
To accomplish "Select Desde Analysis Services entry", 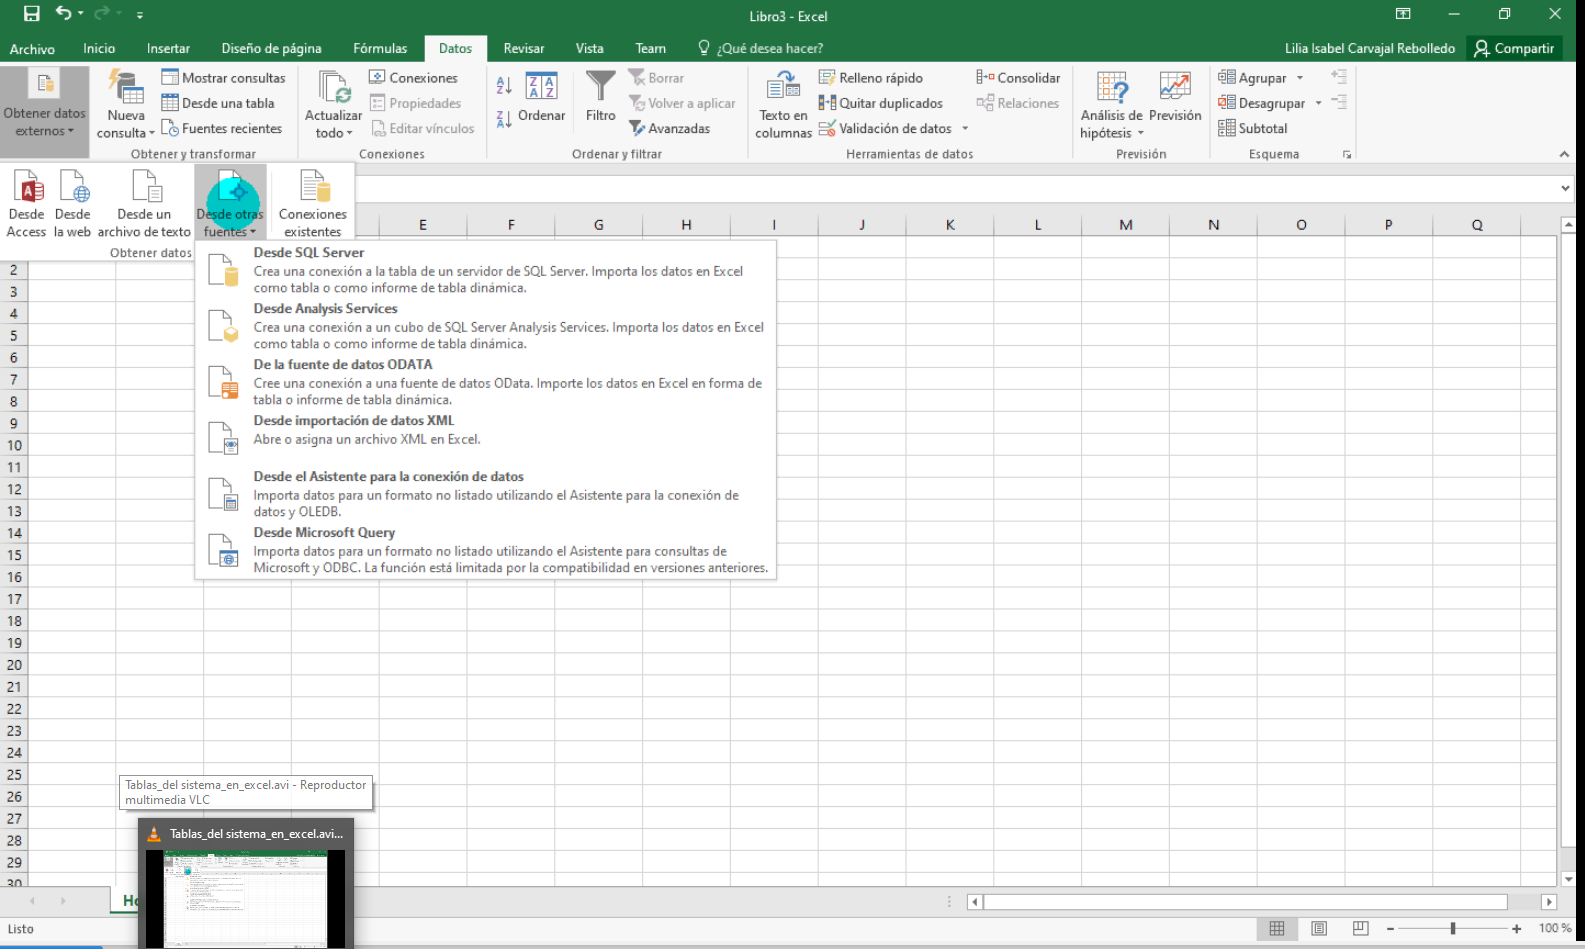I will click(x=486, y=326).
